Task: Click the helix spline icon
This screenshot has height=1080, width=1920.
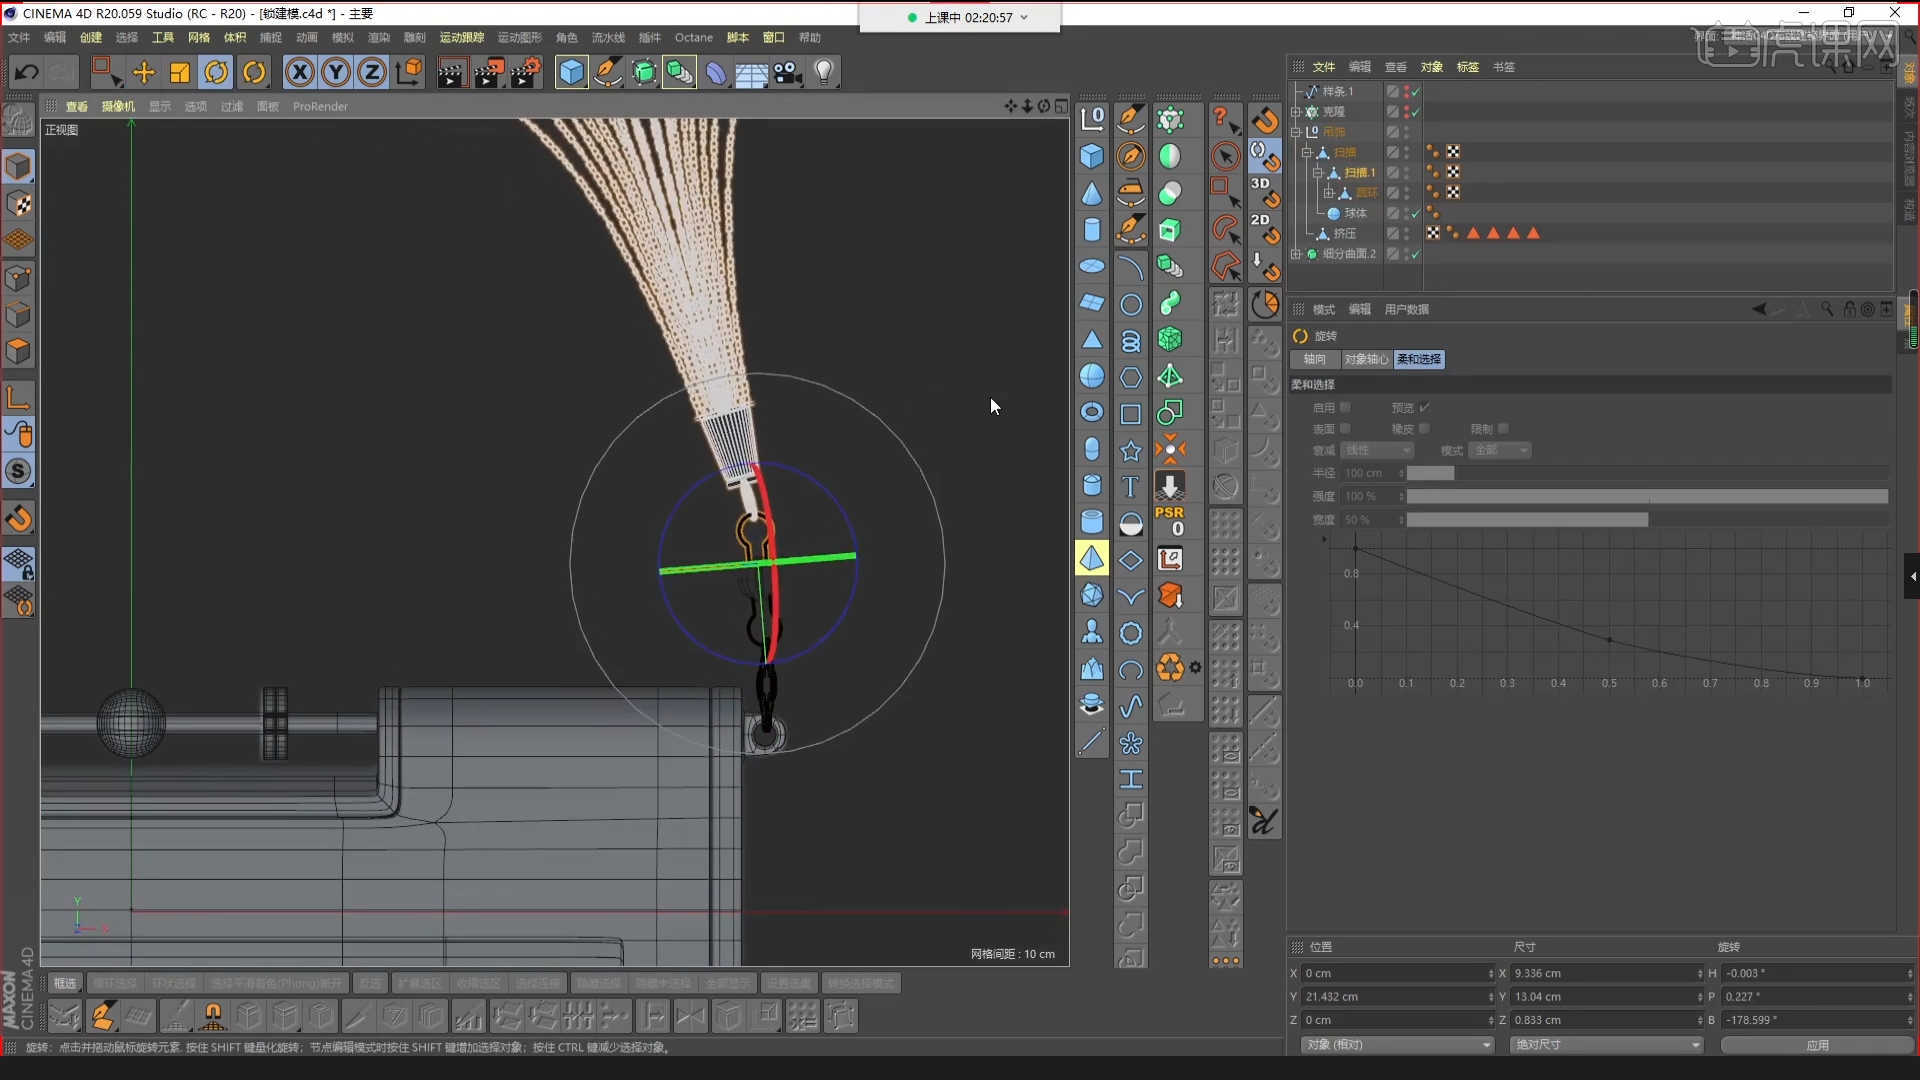Action: (1130, 340)
